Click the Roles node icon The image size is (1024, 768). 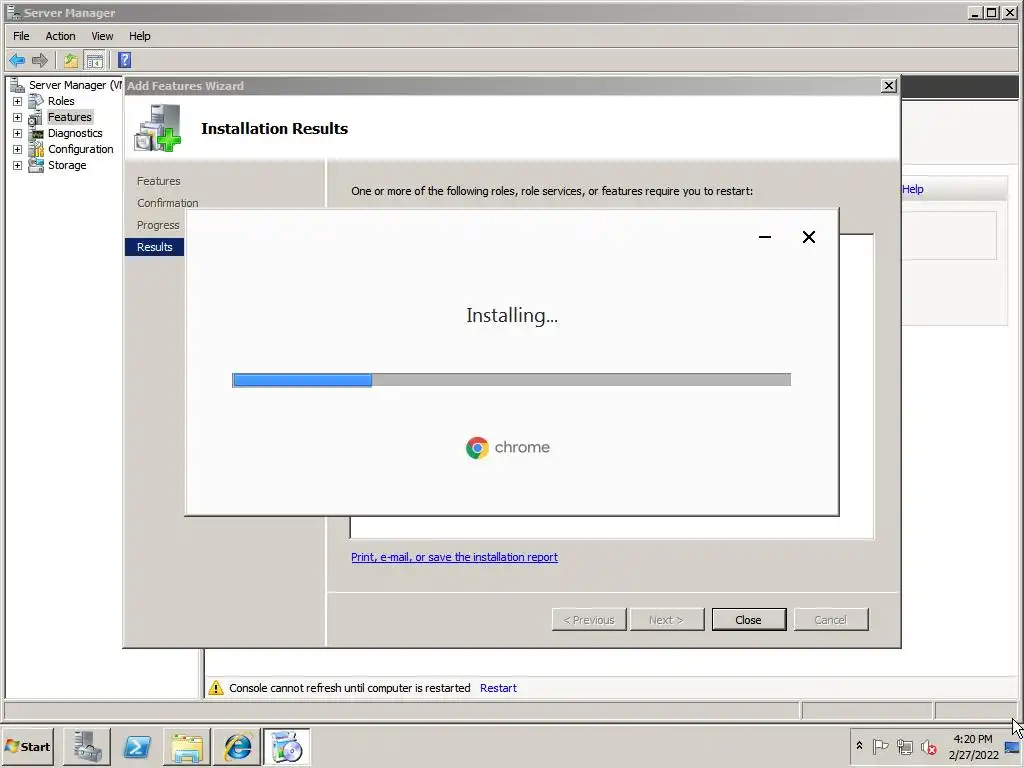point(36,101)
